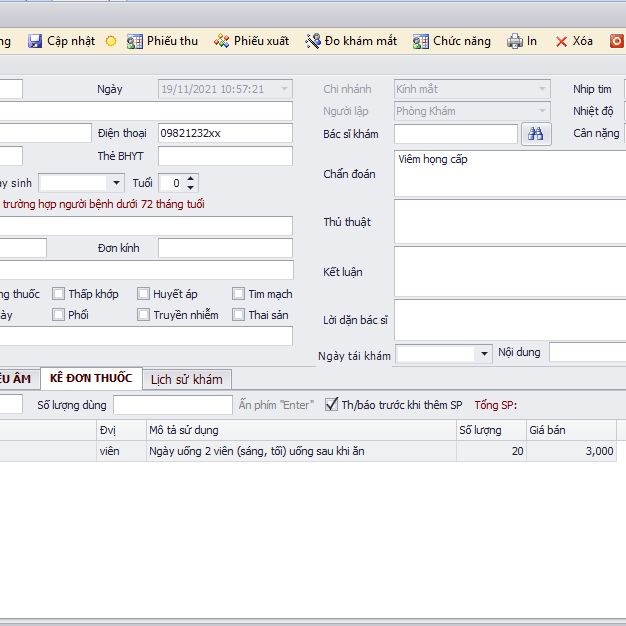626x626 pixels.
Task: Tick the Tim mạch checkbox
Action: (239, 294)
